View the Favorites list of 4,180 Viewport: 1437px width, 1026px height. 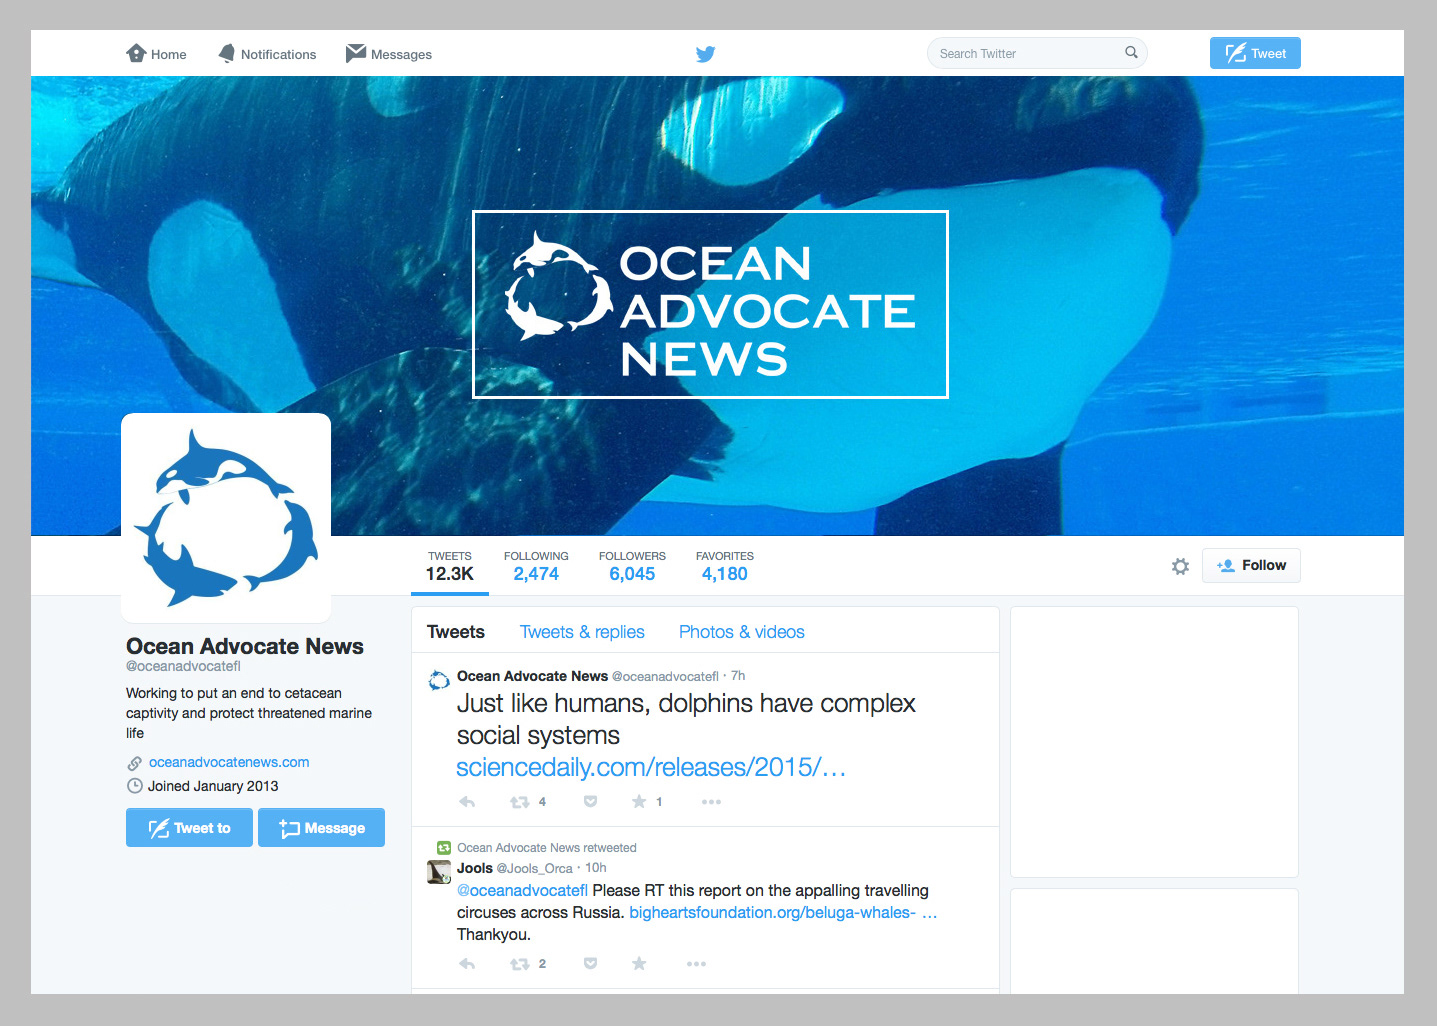coord(725,566)
